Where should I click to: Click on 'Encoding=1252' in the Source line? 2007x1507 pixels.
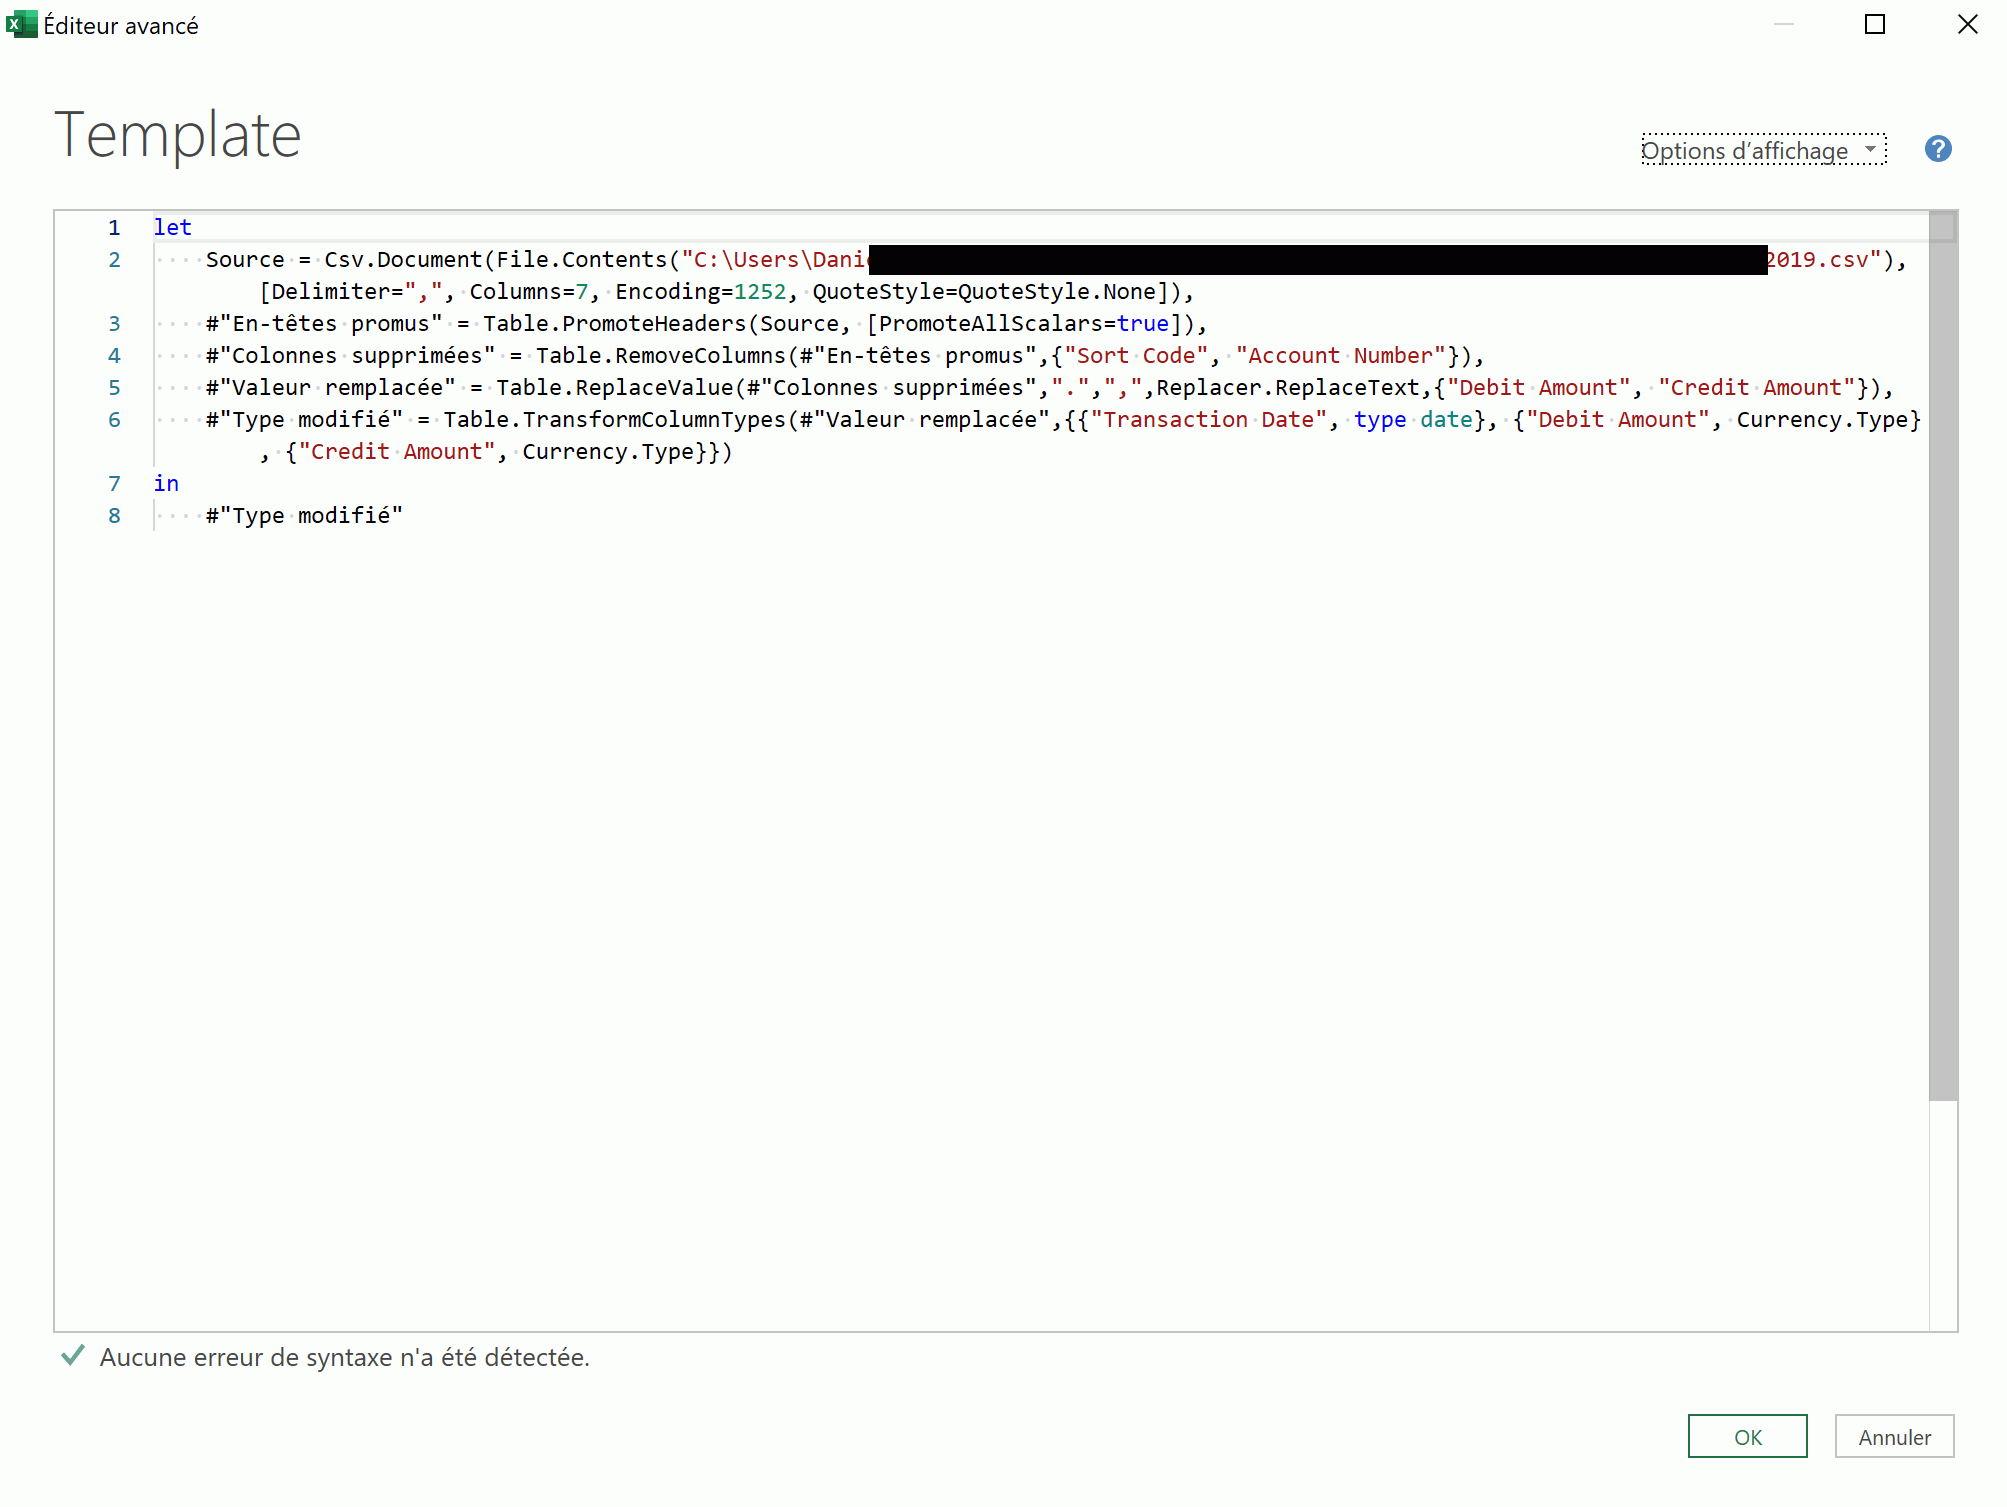coord(700,292)
